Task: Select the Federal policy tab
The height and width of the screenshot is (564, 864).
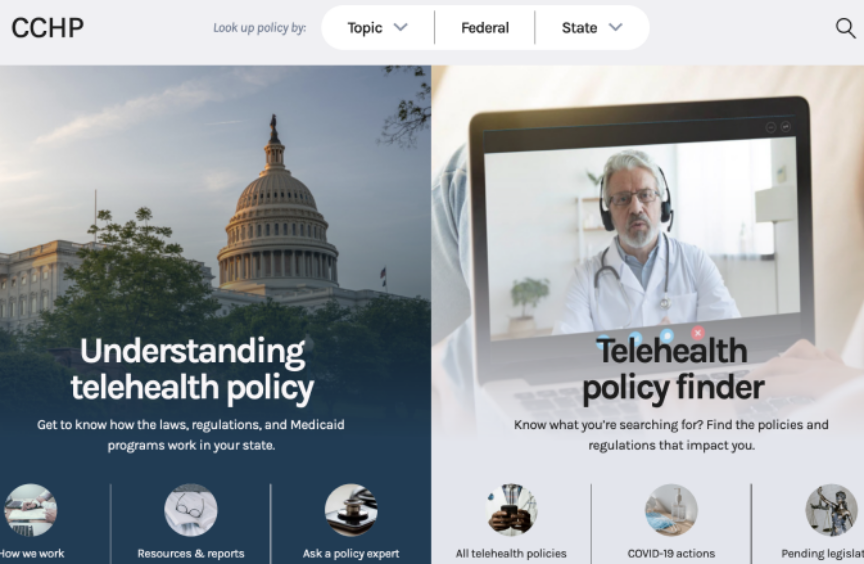Action: point(485,28)
